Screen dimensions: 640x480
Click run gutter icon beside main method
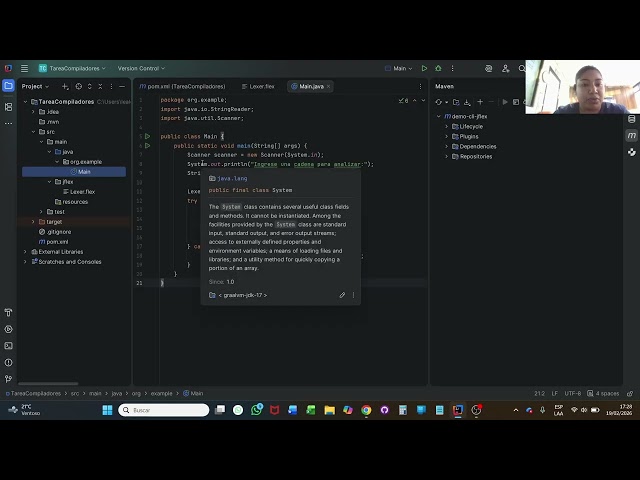pos(148,145)
